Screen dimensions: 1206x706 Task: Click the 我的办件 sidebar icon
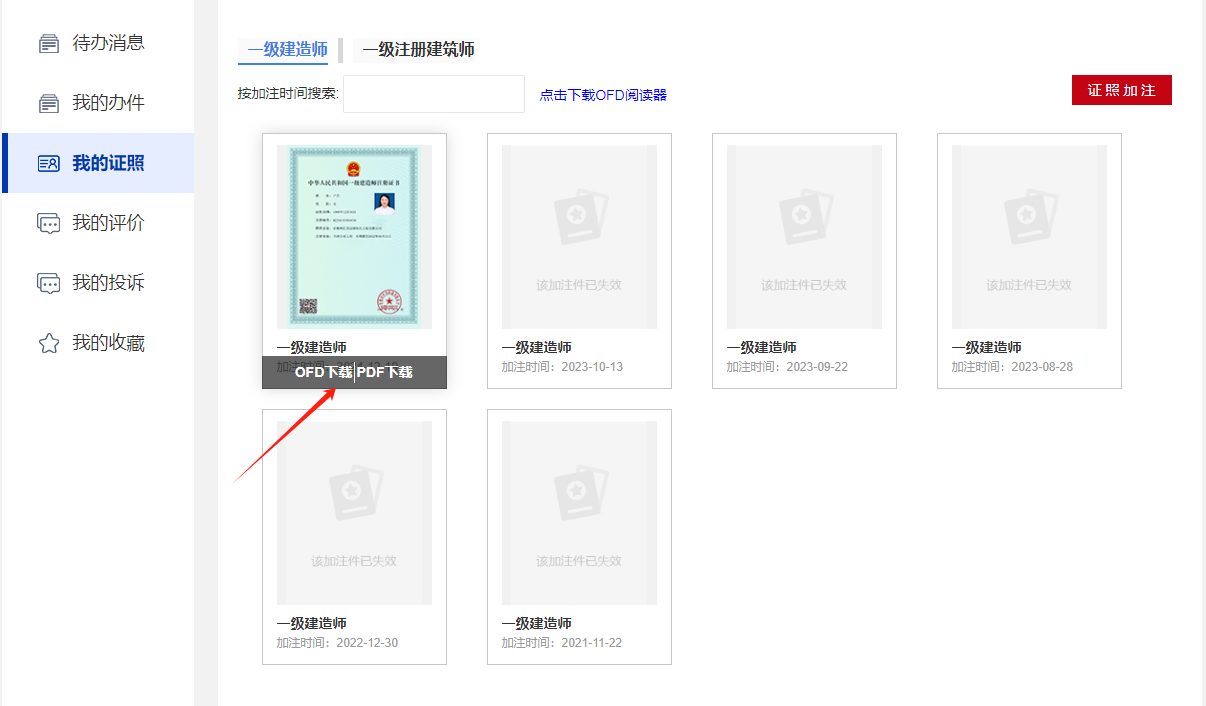(x=48, y=103)
